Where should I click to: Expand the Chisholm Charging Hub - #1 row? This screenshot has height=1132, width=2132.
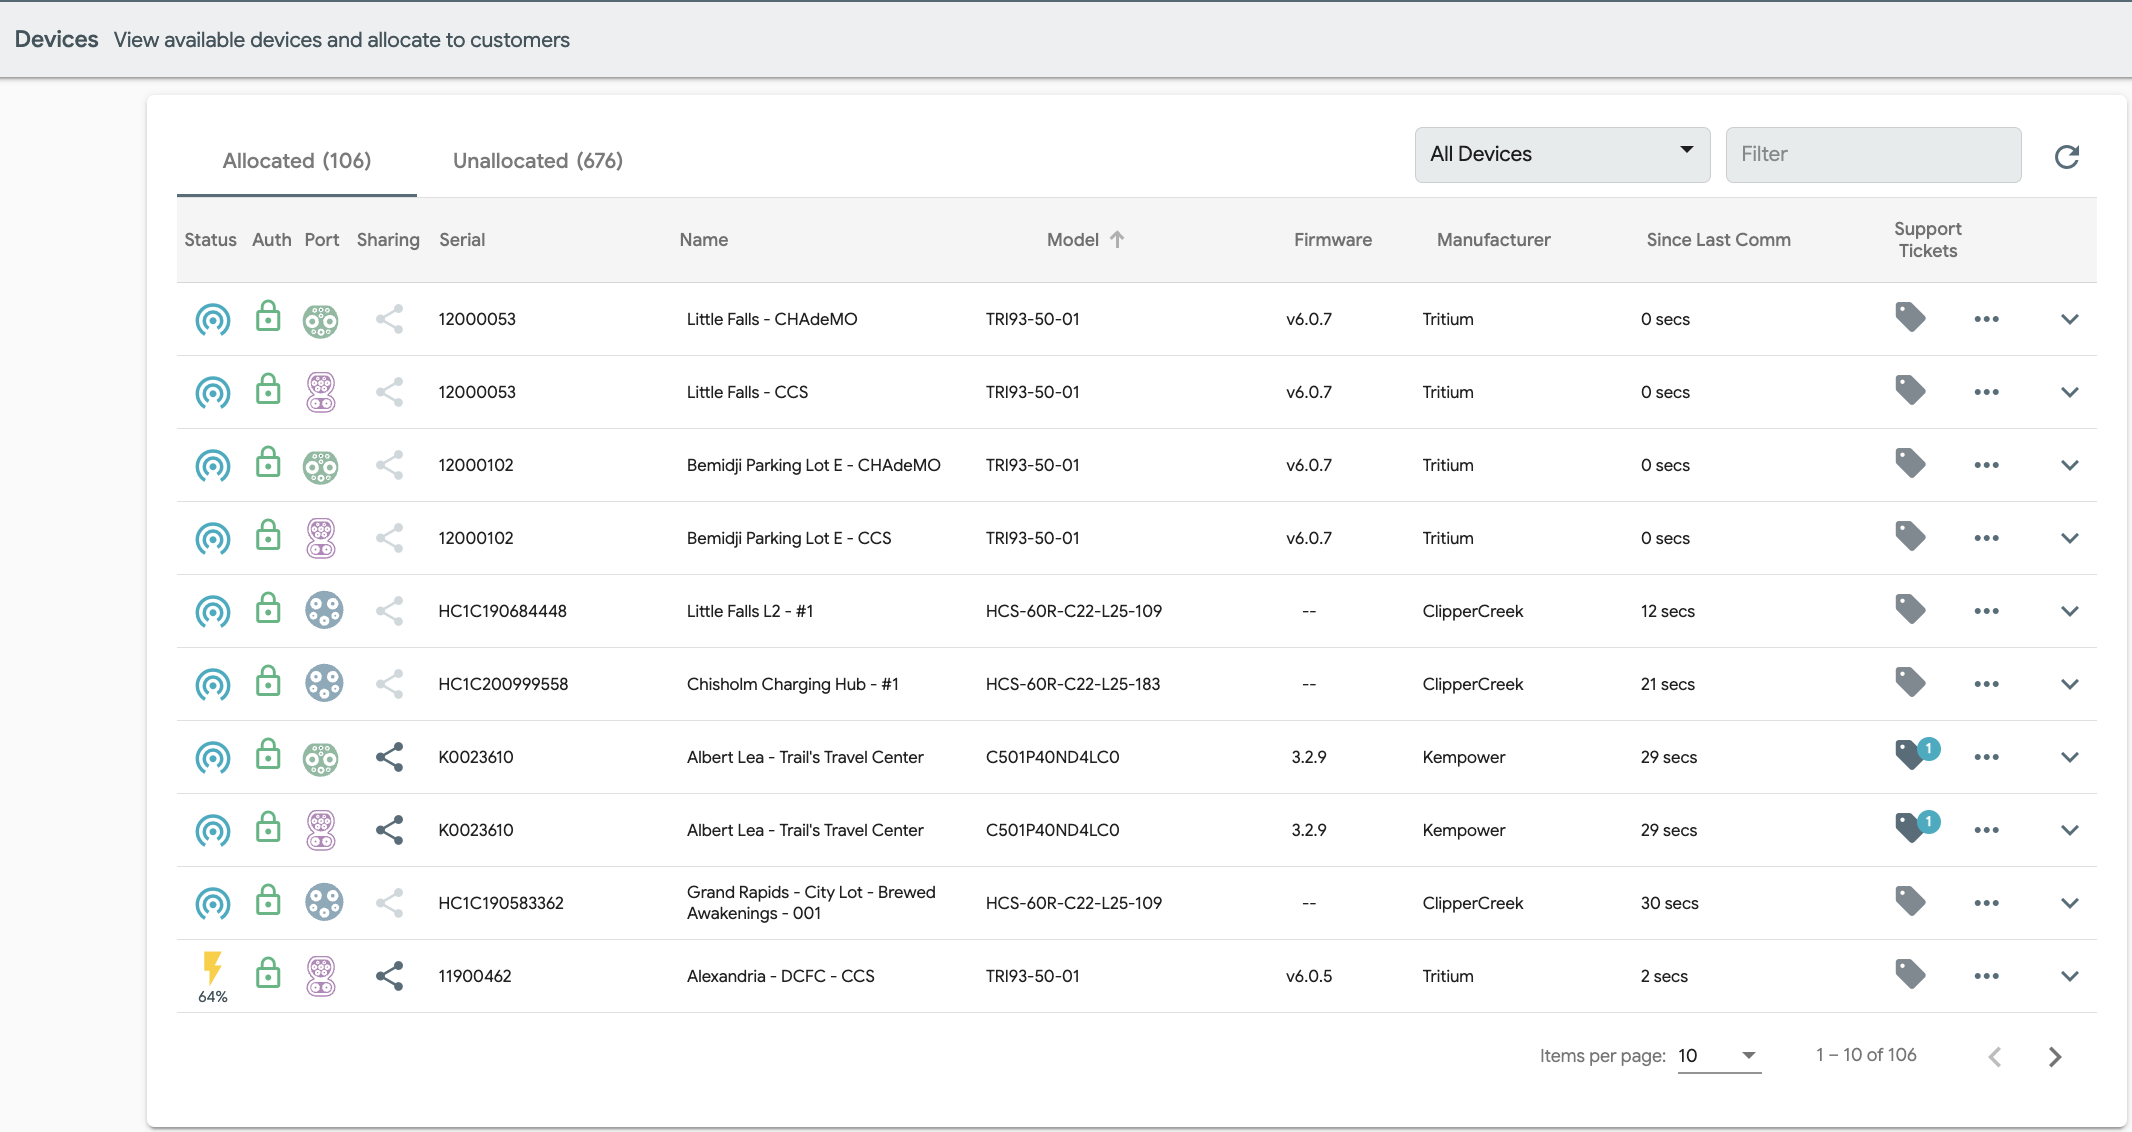click(2070, 684)
